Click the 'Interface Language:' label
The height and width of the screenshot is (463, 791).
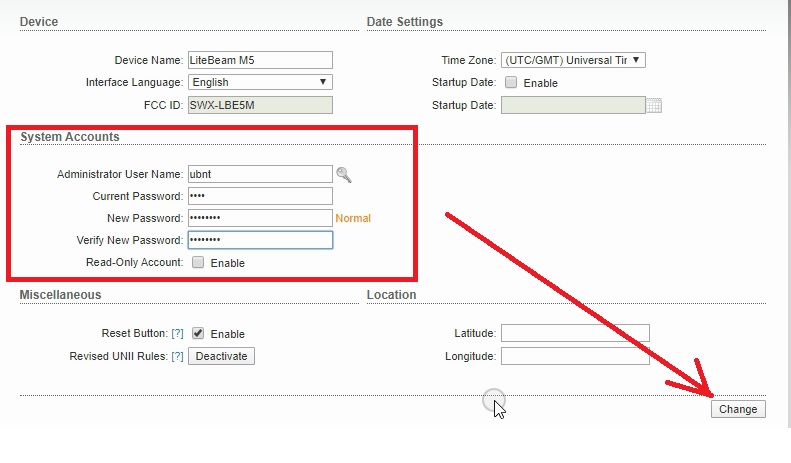point(134,82)
